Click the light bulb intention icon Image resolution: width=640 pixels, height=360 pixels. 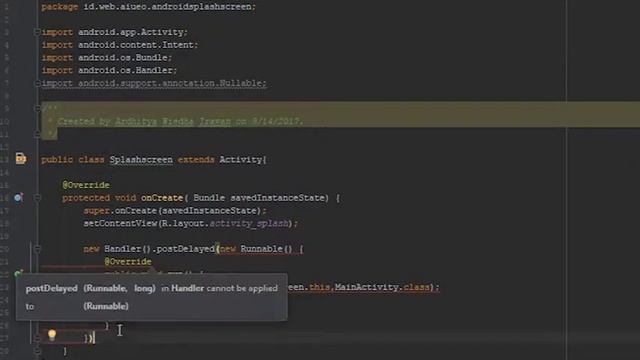pyautogui.click(x=52, y=335)
